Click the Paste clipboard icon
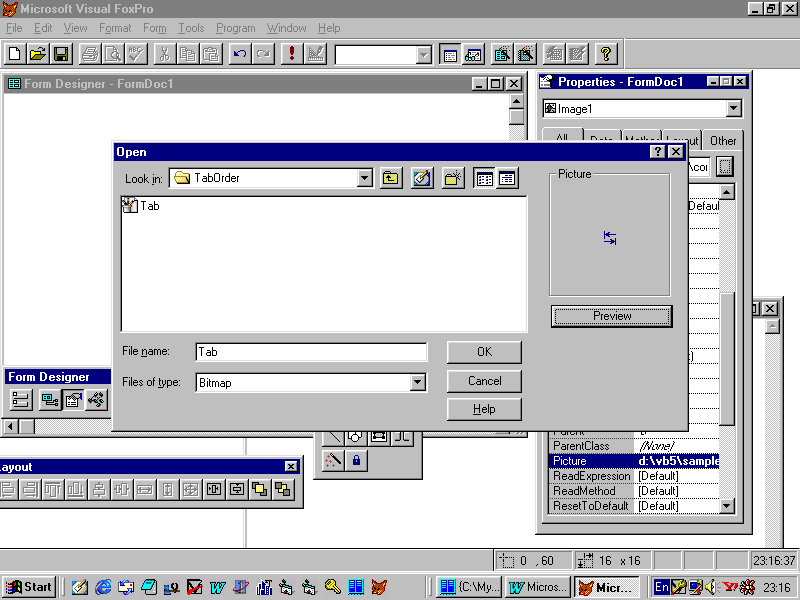800x600 pixels. point(211,54)
